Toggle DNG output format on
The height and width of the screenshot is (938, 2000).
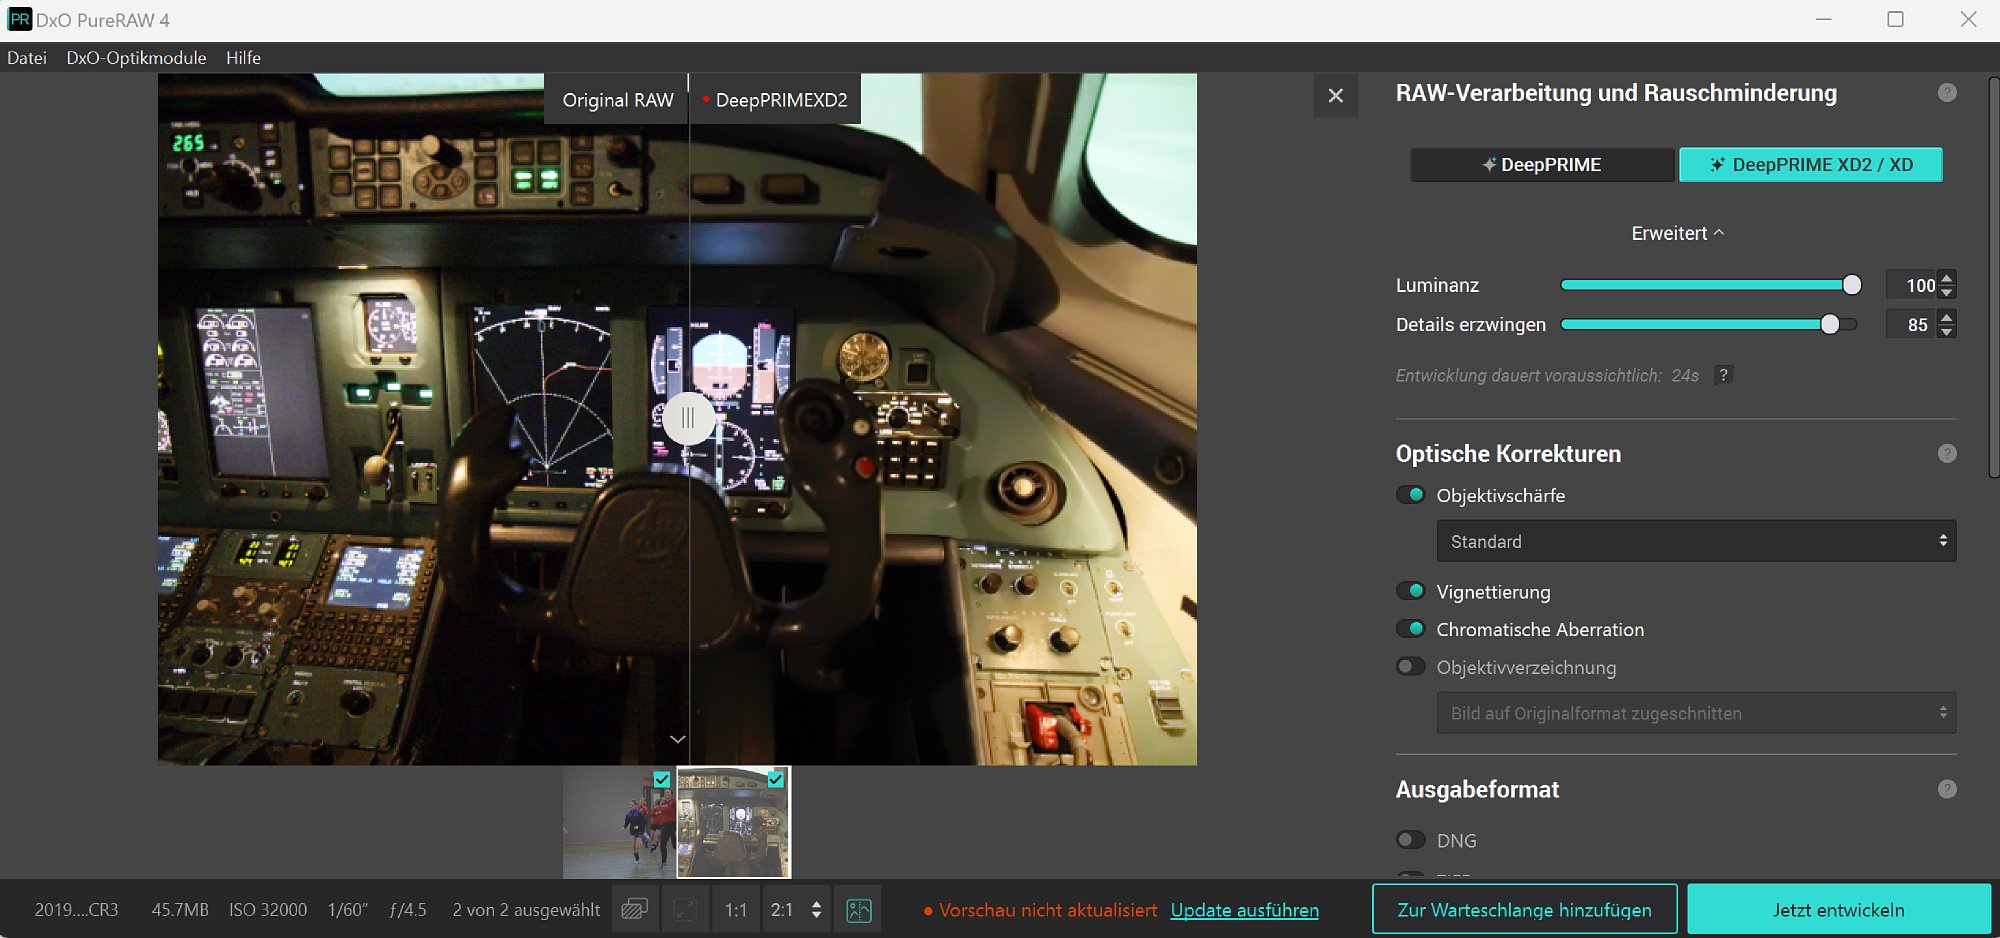coord(1411,840)
